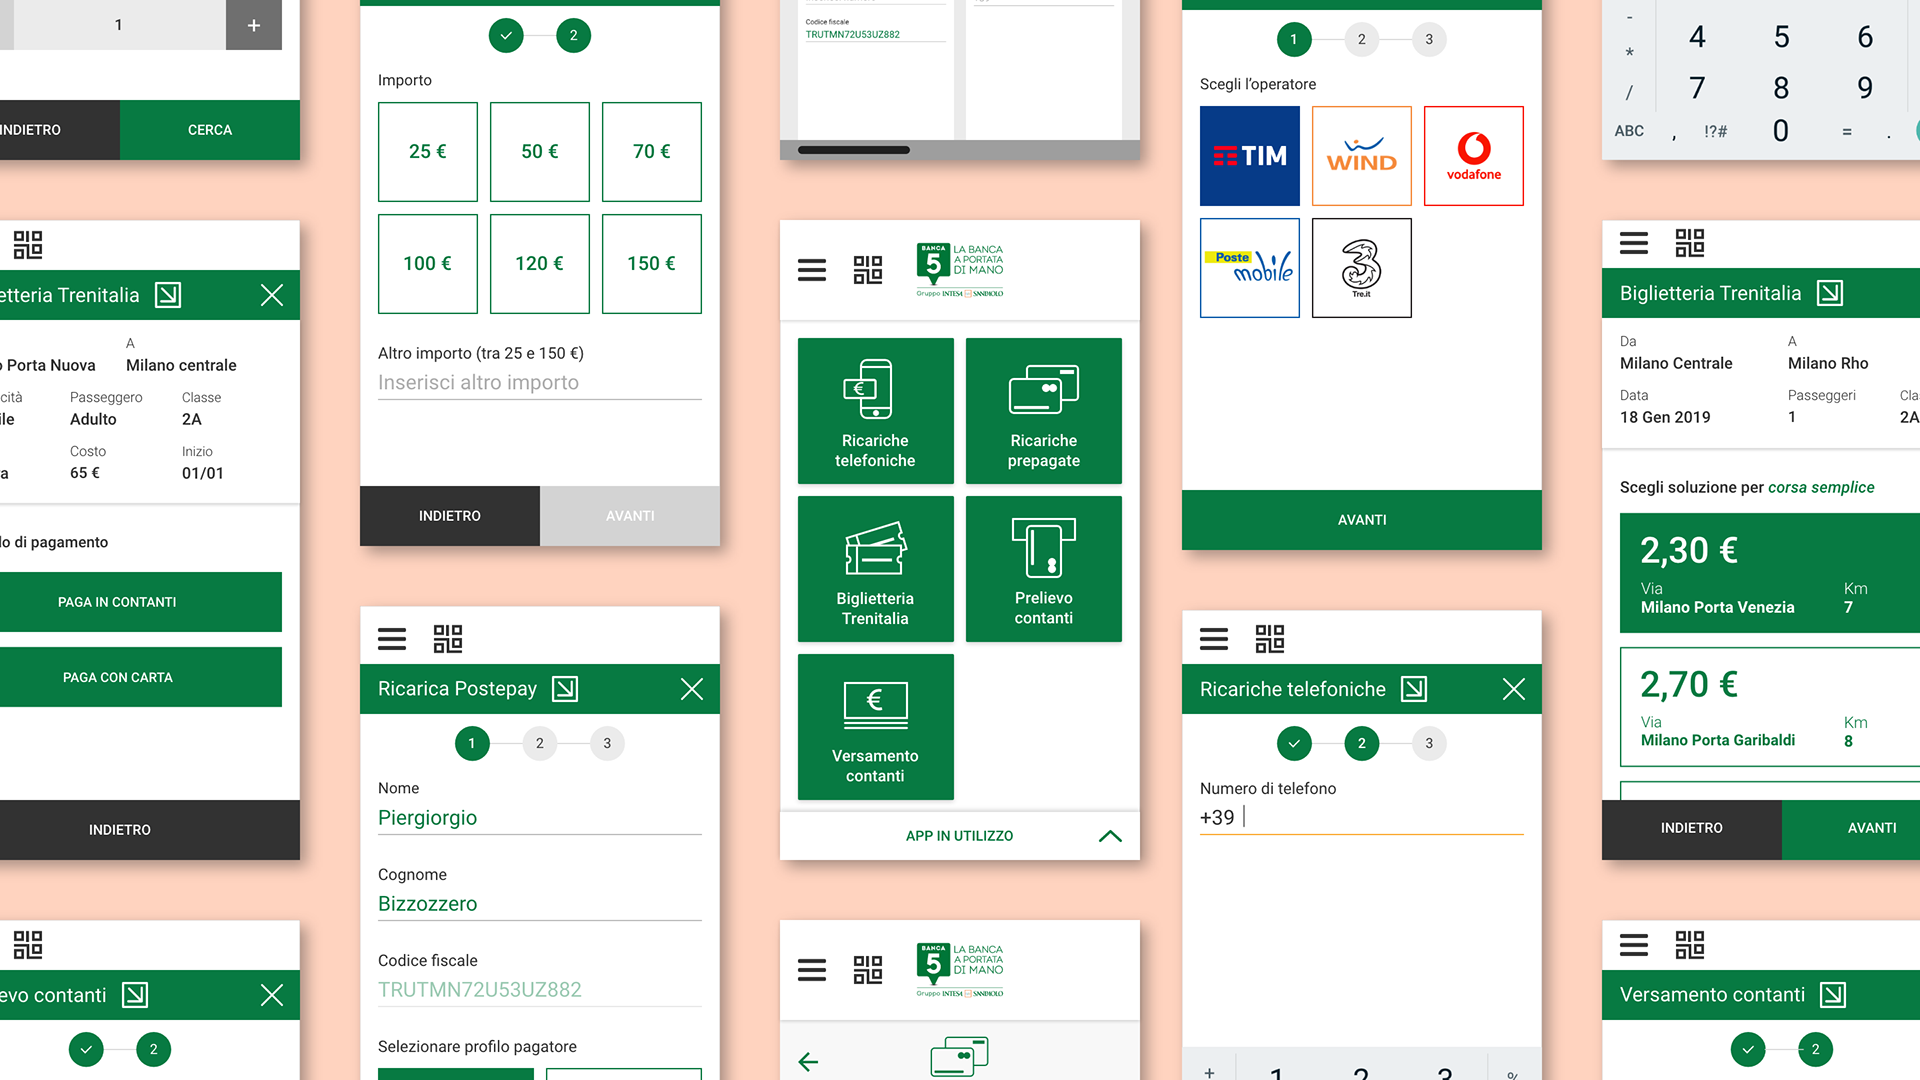The image size is (1920, 1080).
Task: Select PosteMobile operator logo
Action: [x=1250, y=268]
